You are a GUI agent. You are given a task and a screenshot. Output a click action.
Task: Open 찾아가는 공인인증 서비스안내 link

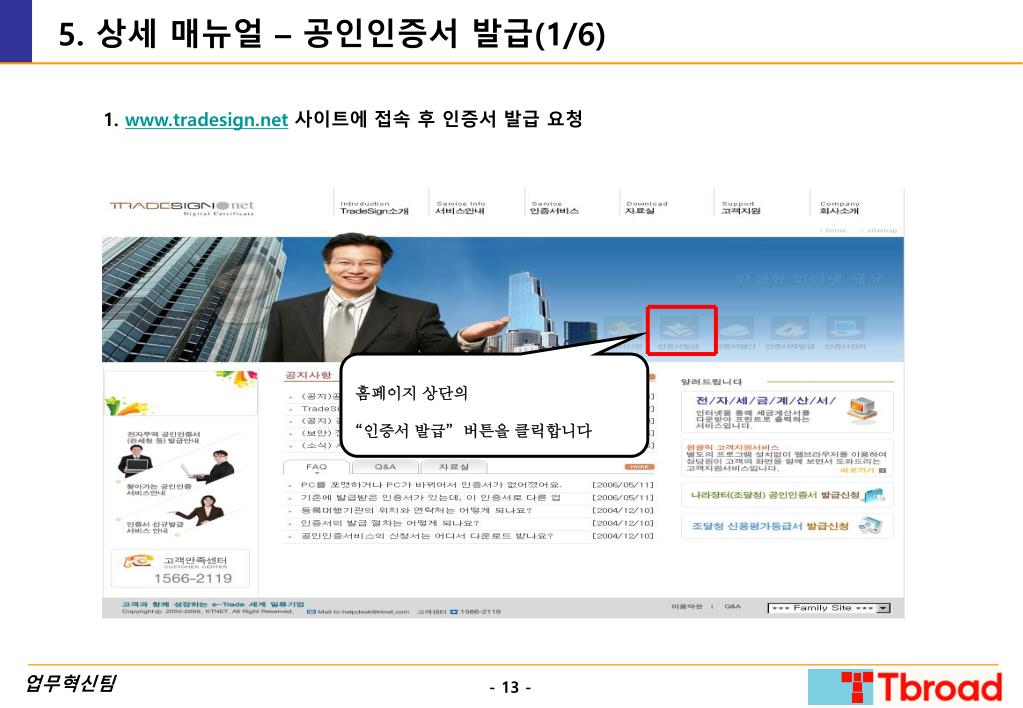(159, 489)
